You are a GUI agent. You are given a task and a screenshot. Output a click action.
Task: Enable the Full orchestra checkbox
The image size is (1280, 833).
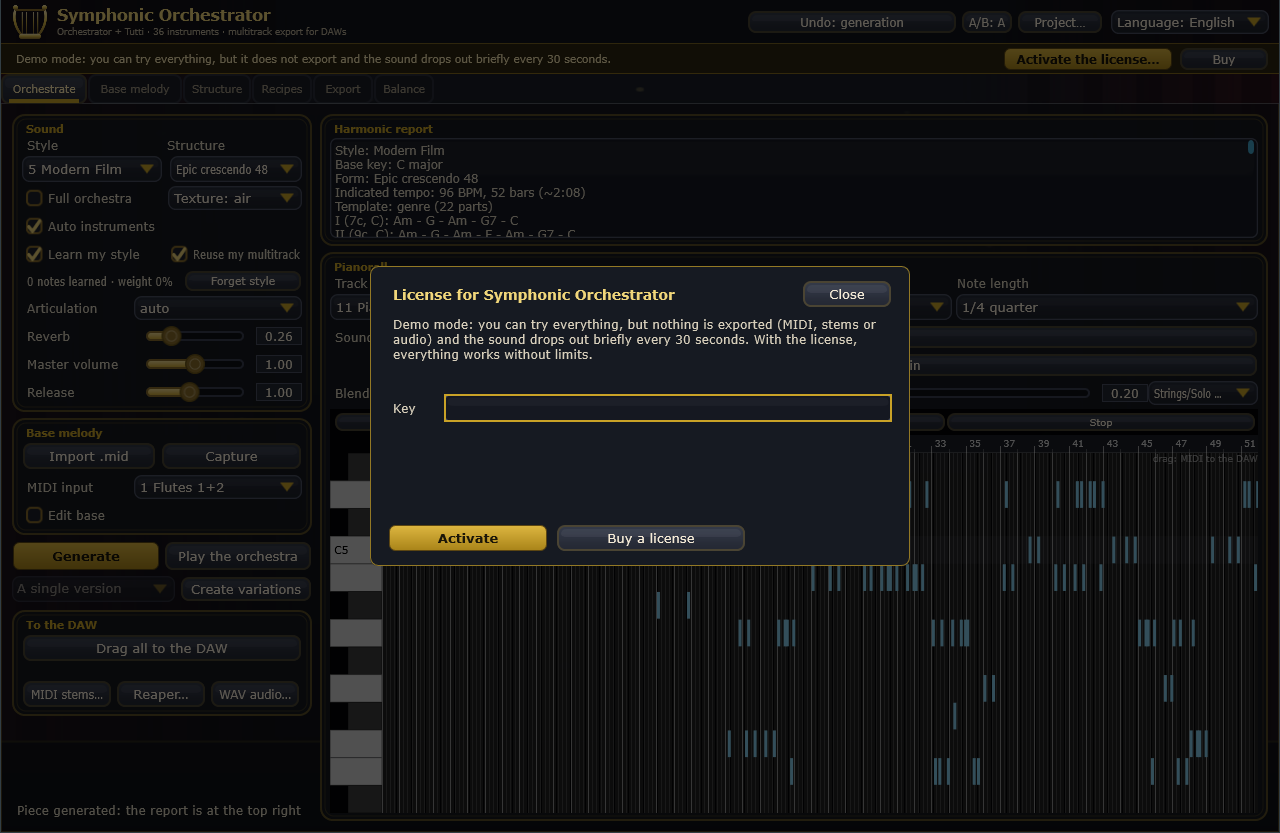click(34, 198)
